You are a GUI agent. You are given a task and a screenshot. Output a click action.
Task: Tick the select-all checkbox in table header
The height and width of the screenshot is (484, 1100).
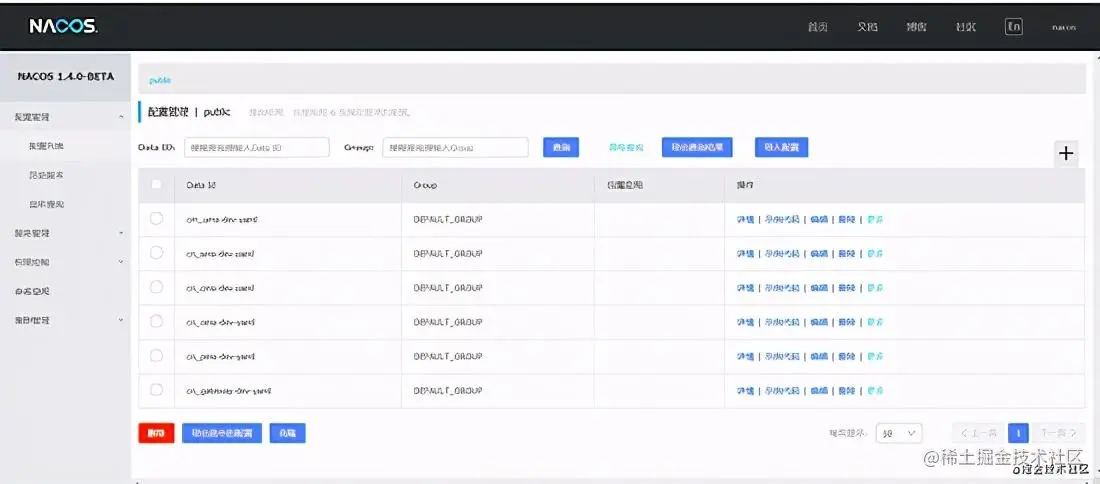pos(156,185)
